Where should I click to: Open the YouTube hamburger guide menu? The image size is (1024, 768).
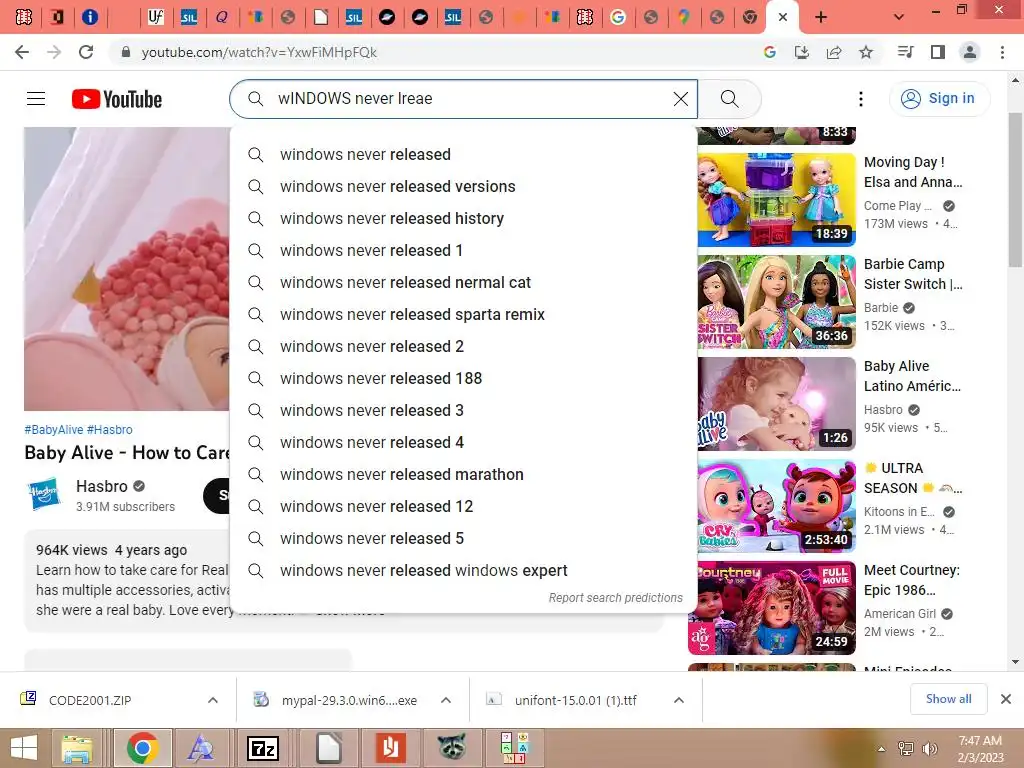[x=36, y=99]
